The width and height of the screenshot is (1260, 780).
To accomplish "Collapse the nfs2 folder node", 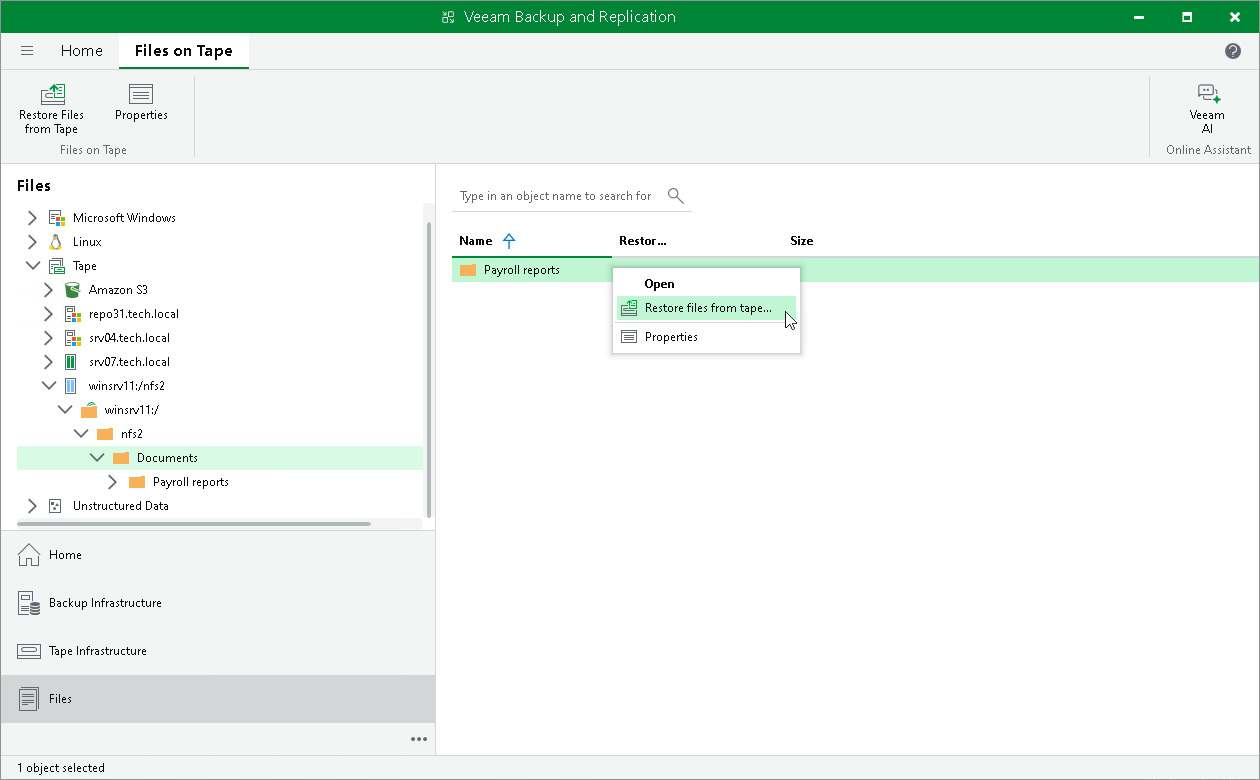I will pos(80,433).
